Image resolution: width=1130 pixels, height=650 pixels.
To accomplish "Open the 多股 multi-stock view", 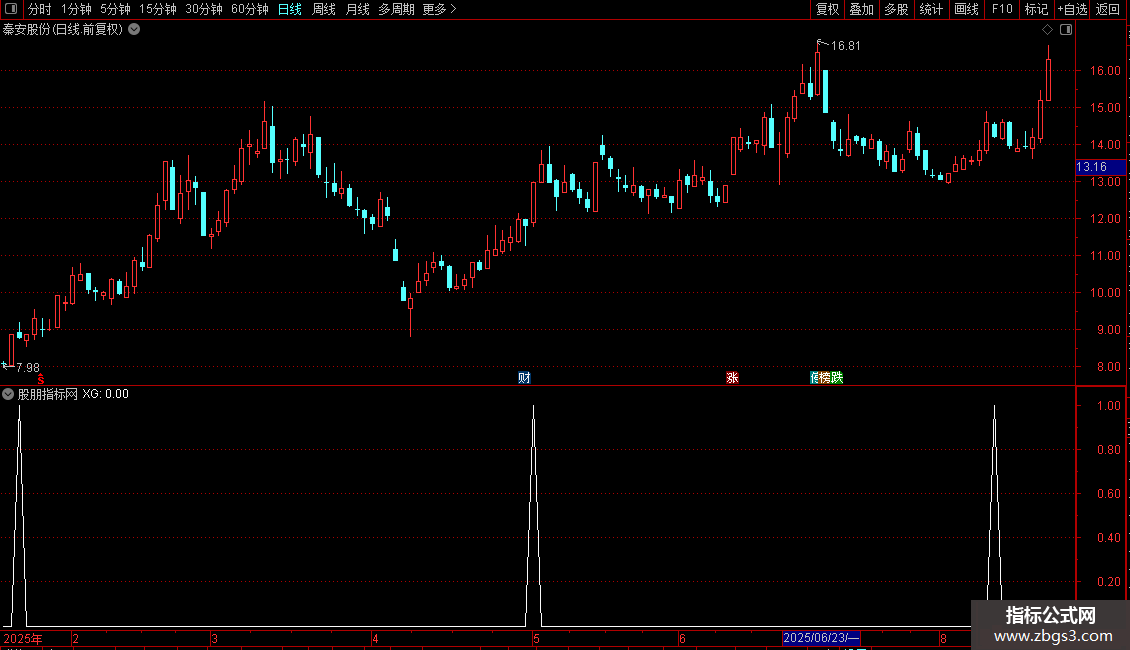I will [x=897, y=9].
